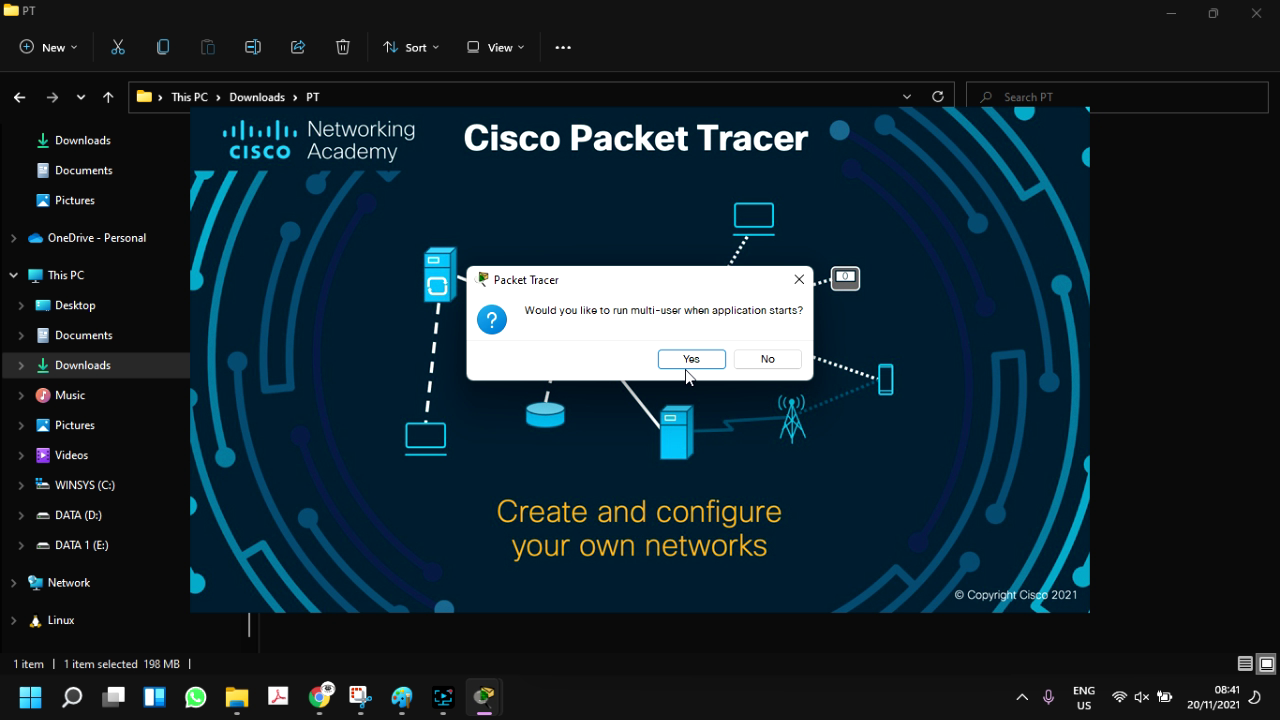The height and width of the screenshot is (720, 1280).
Task: Open taskbar Search magnifier
Action: (72, 697)
